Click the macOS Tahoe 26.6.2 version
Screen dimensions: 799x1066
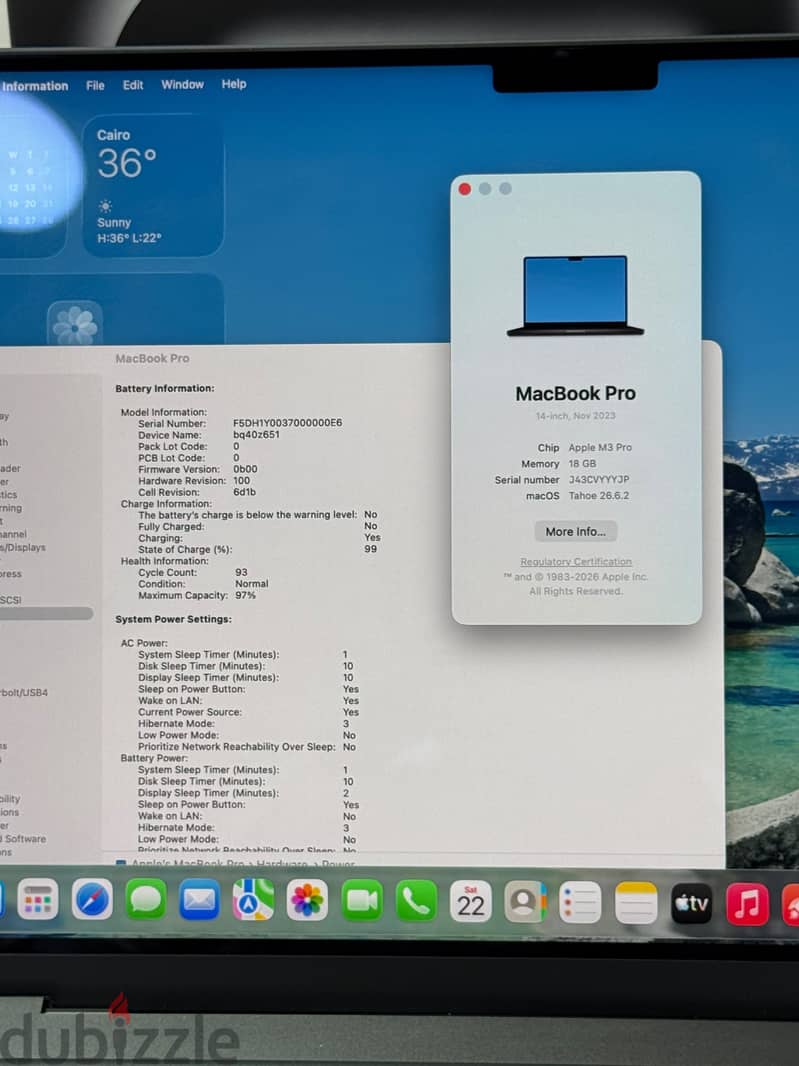599,496
